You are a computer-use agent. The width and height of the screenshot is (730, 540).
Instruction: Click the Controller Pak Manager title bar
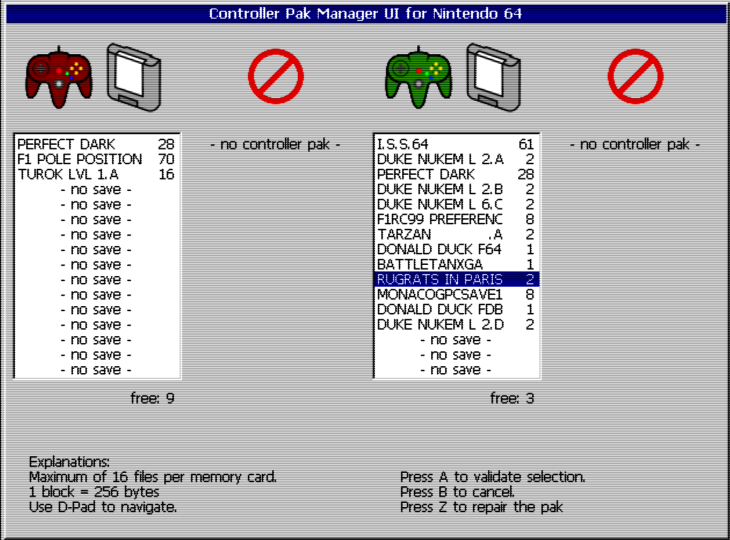pos(365,14)
